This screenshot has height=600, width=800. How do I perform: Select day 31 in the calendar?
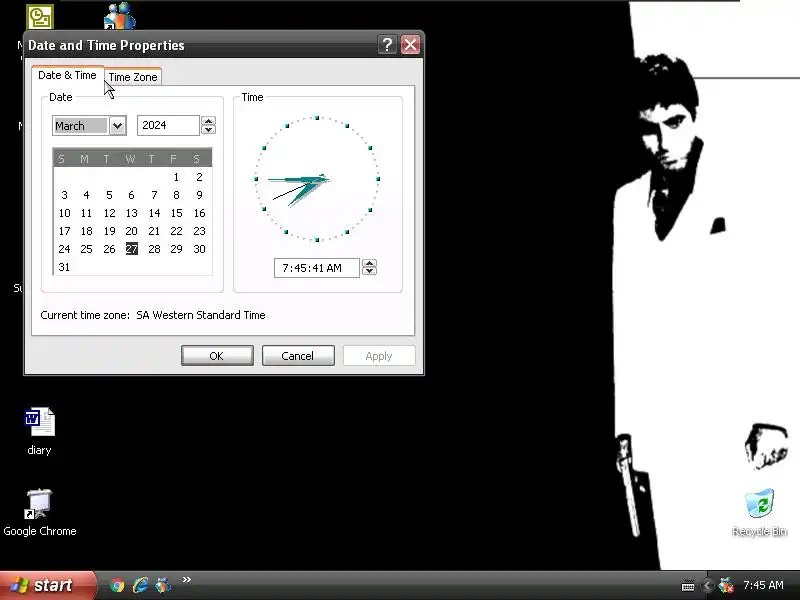64,267
